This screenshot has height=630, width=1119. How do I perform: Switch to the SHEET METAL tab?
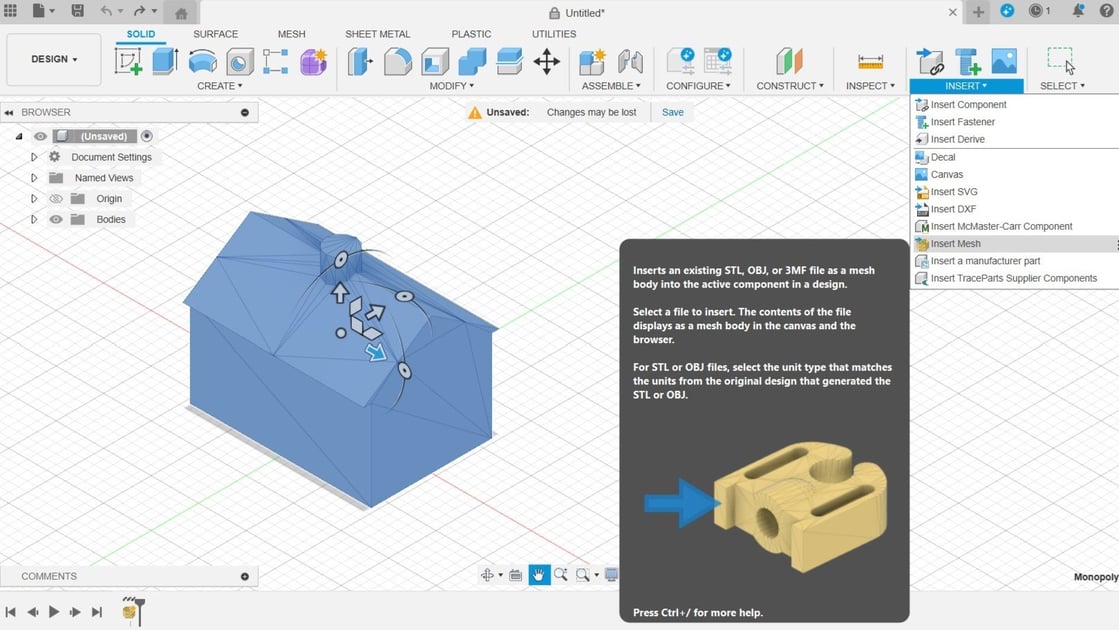coord(377,33)
